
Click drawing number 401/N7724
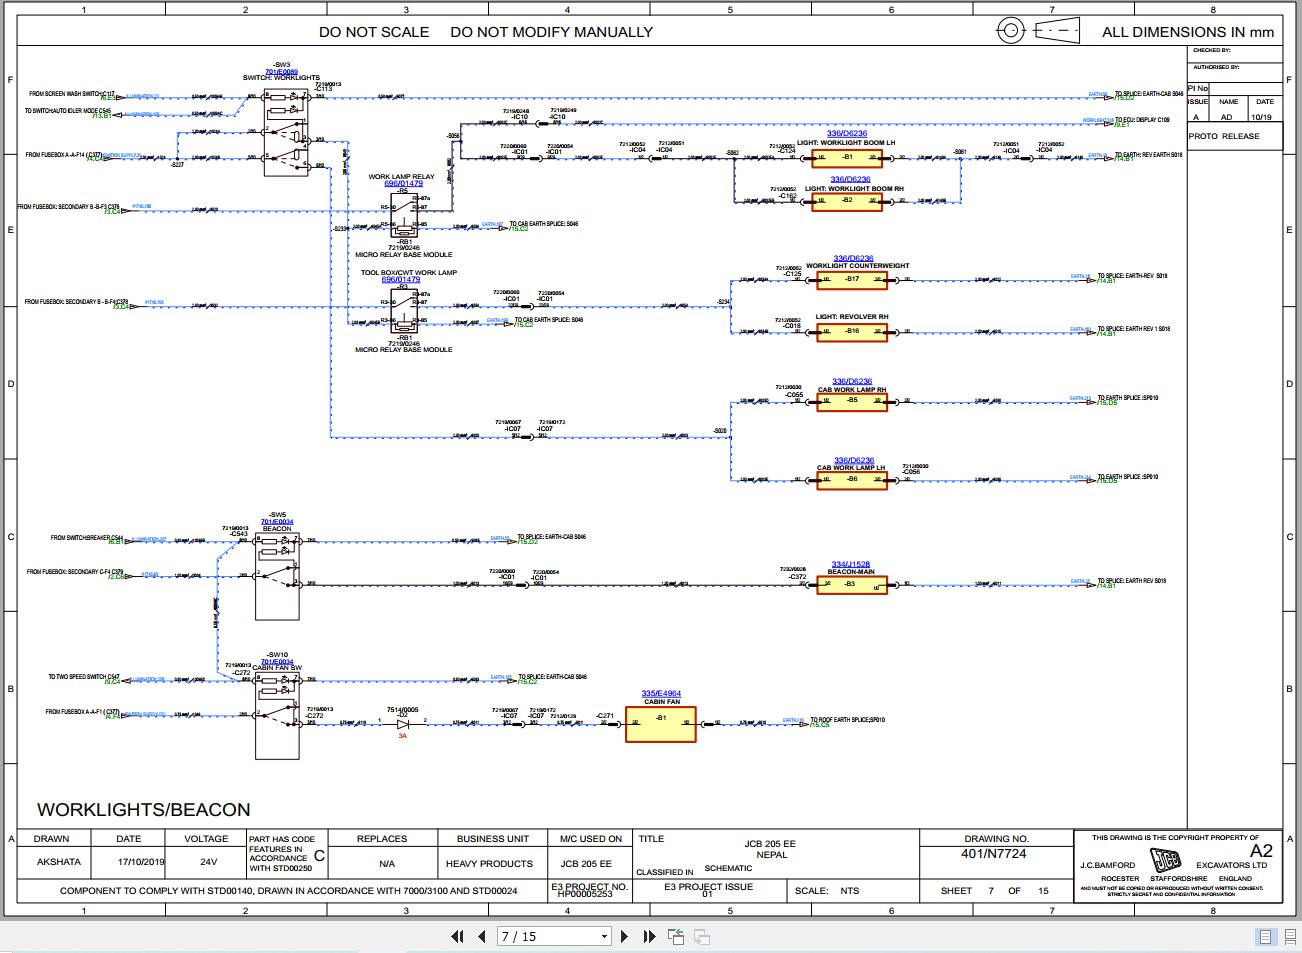click(995, 854)
